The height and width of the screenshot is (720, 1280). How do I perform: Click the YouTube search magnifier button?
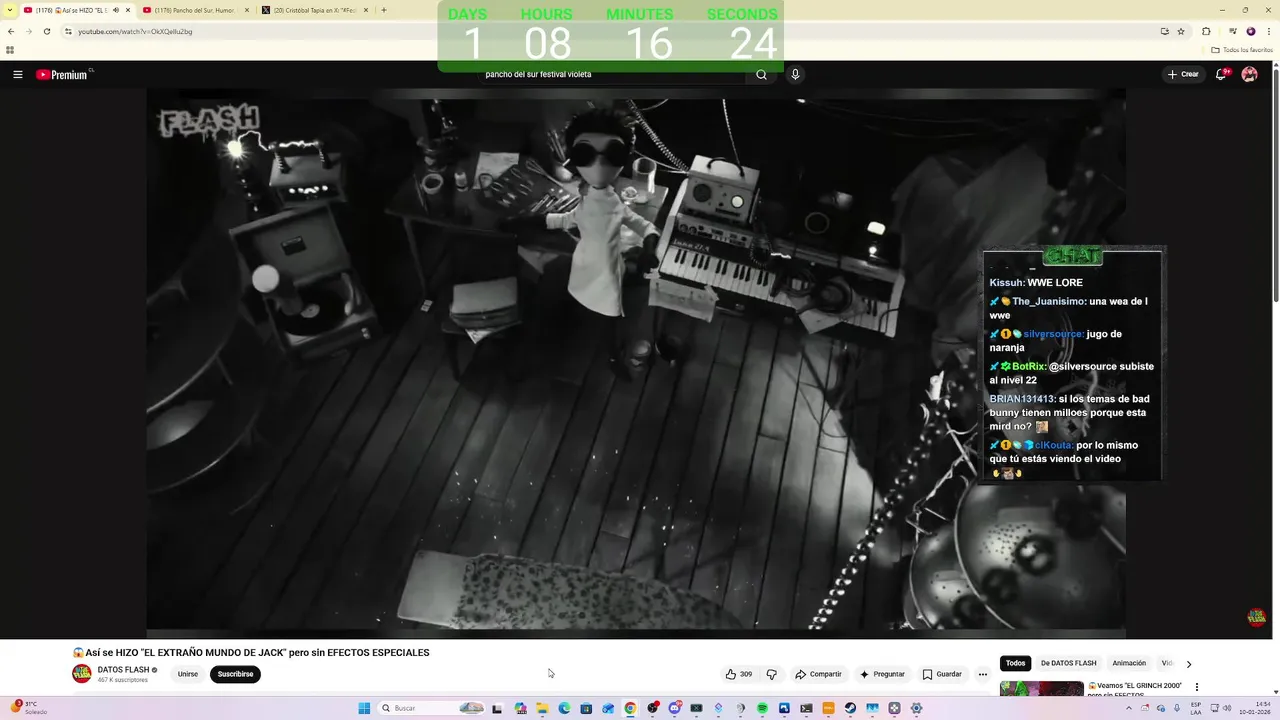click(761, 74)
